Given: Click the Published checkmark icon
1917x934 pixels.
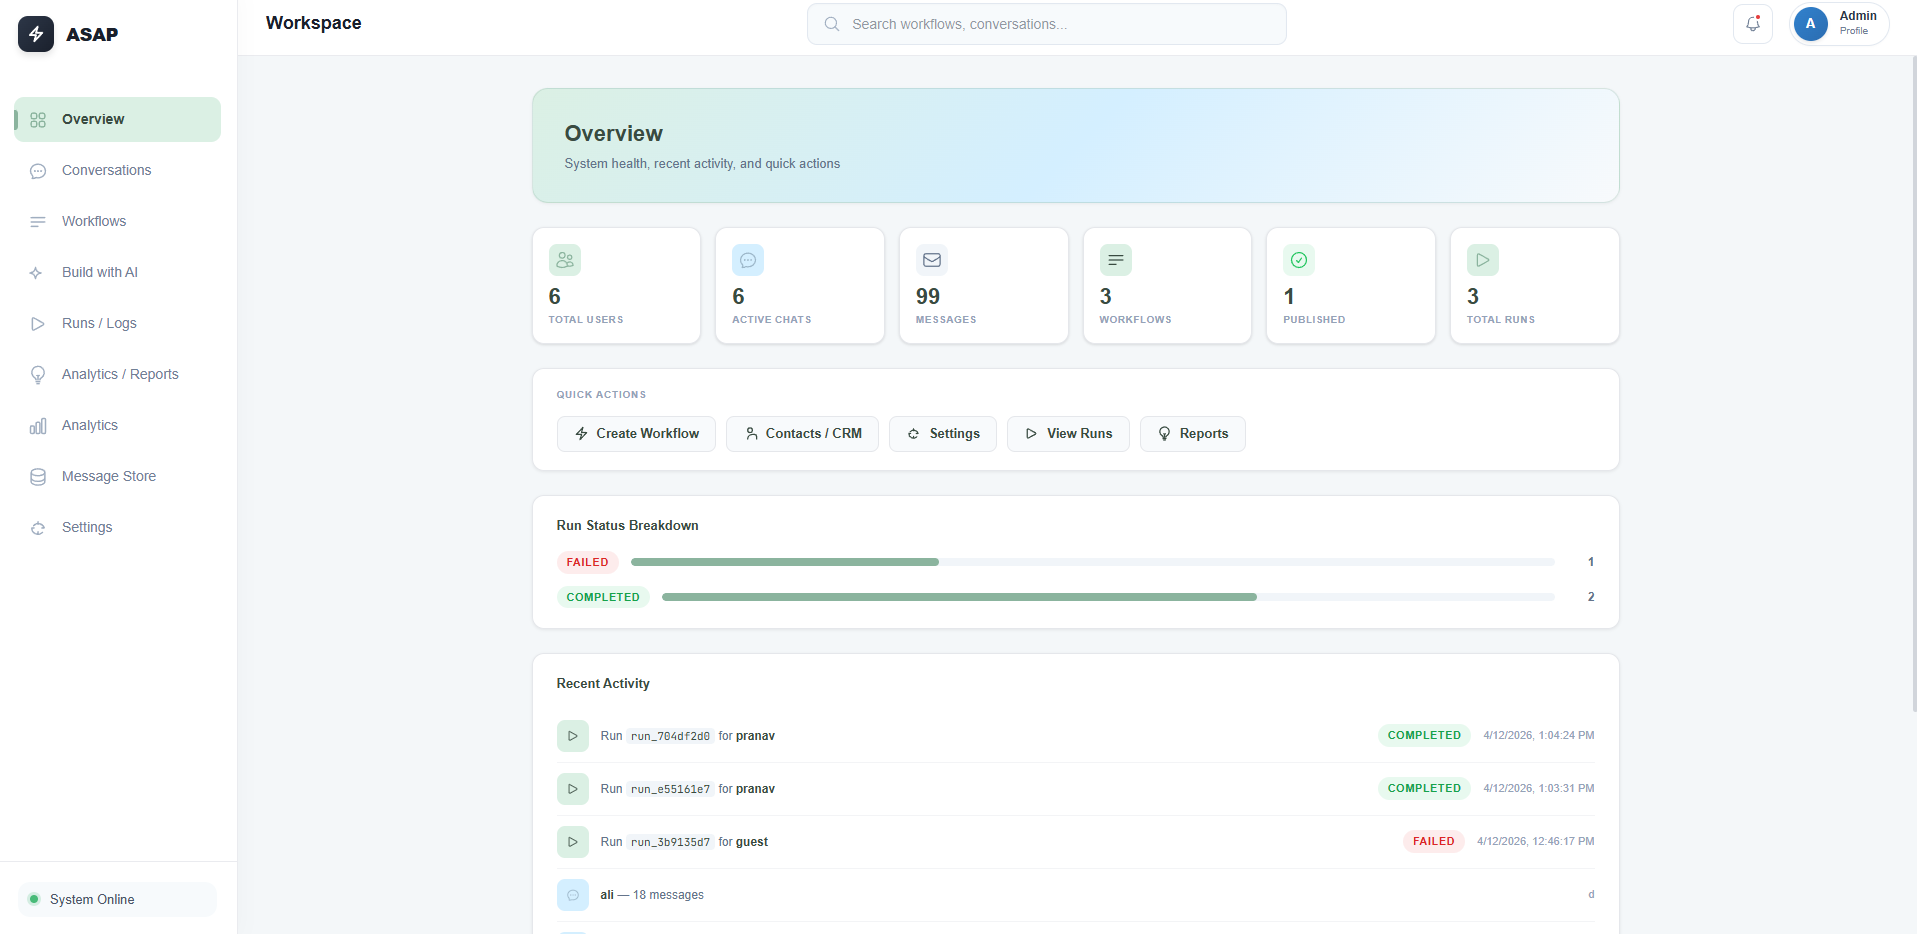Looking at the screenshot, I should pyautogui.click(x=1299, y=260).
